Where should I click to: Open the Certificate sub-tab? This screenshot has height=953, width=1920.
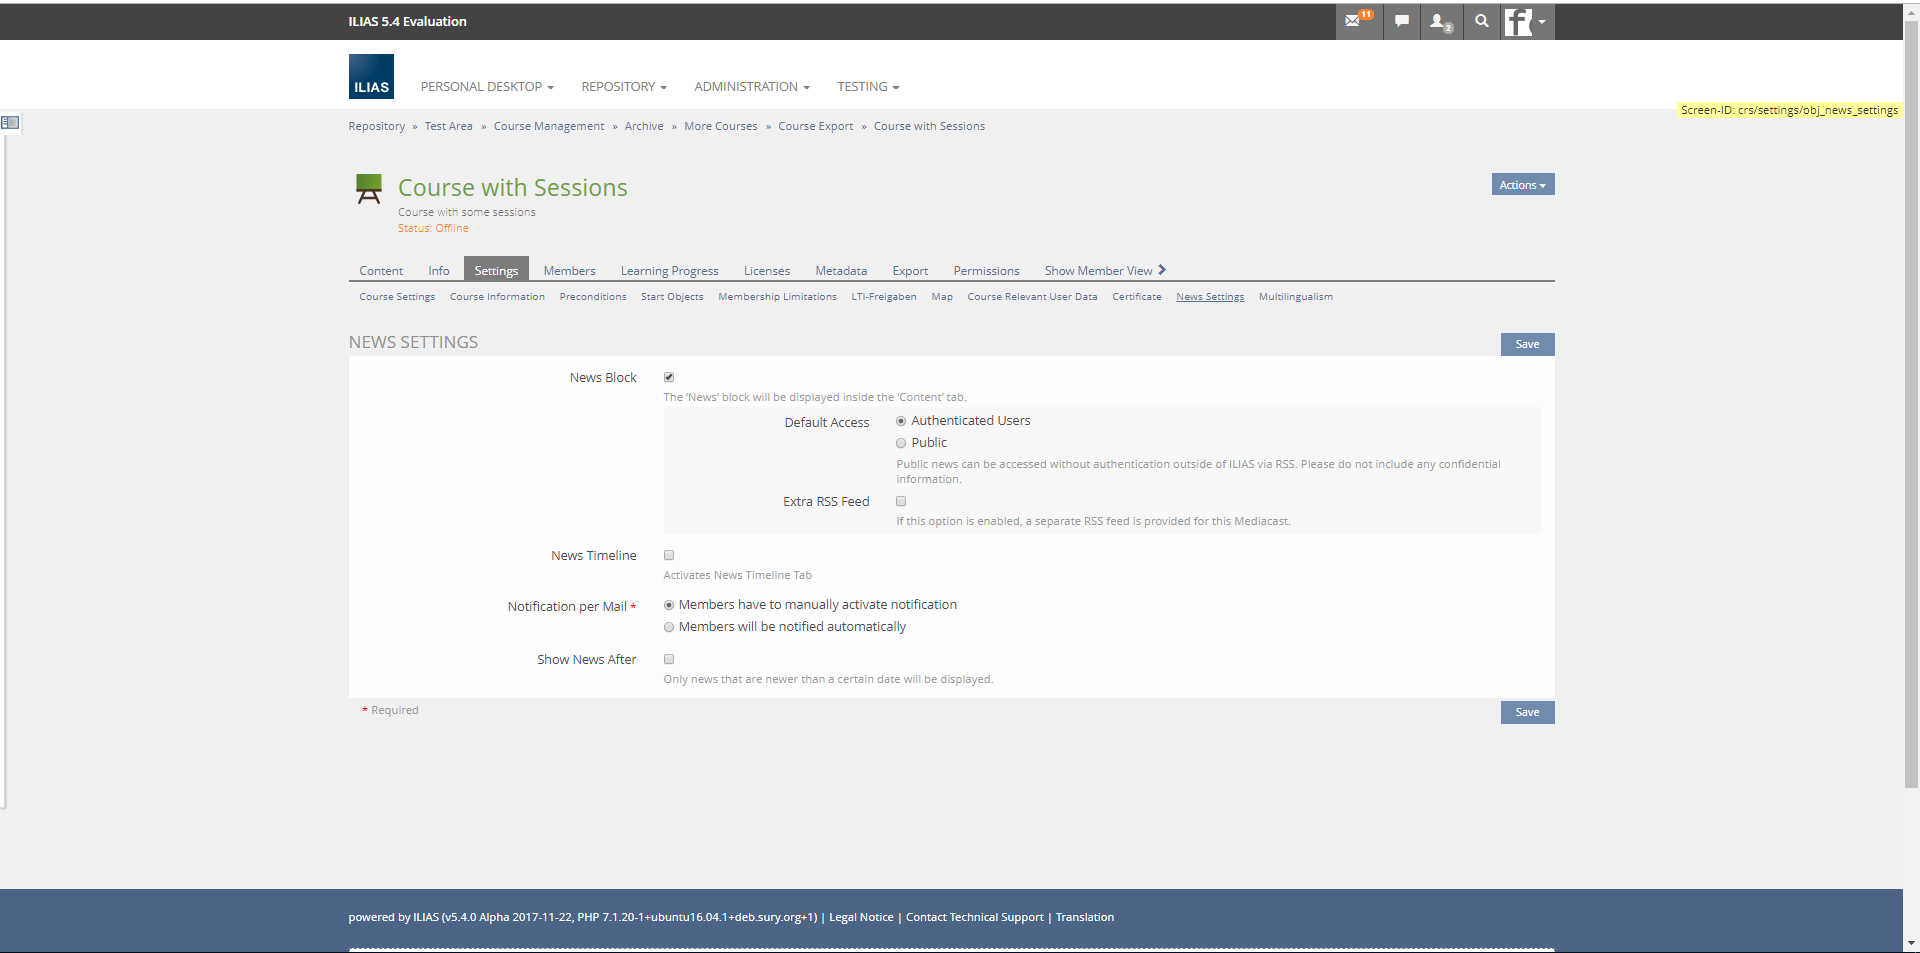(1136, 297)
